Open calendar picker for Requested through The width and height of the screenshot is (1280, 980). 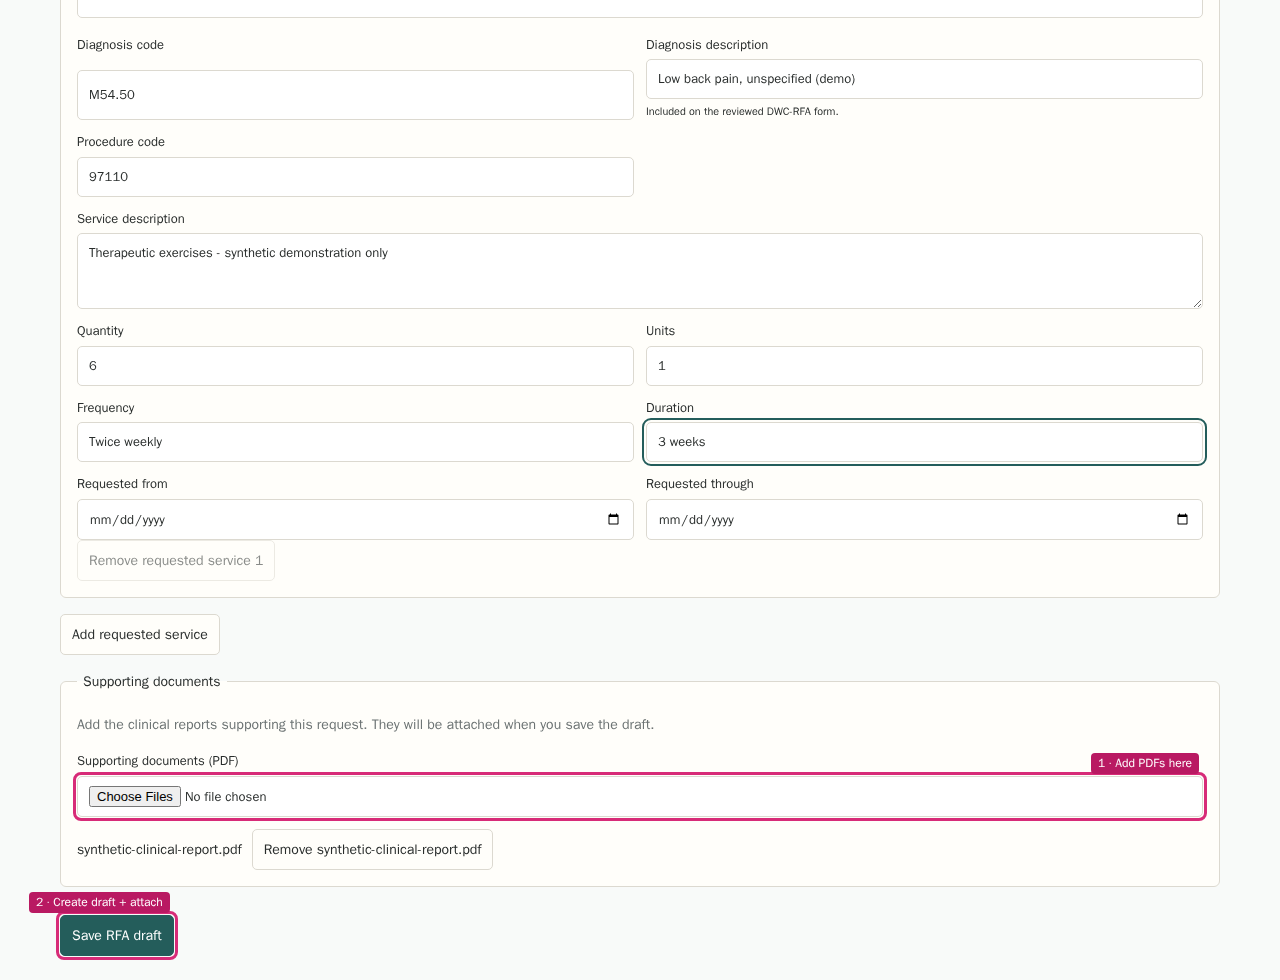click(1182, 520)
